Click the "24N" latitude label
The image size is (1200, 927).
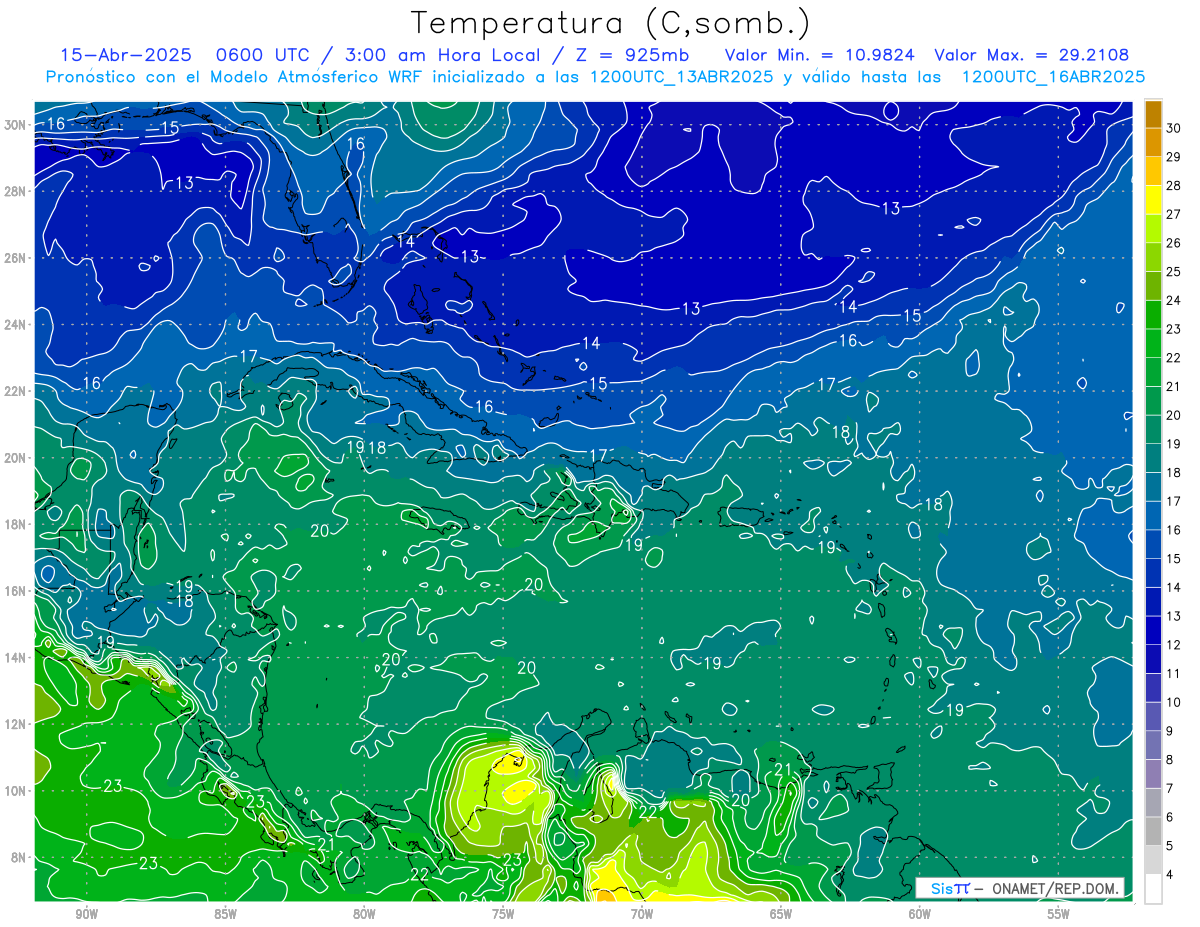tap(15, 324)
